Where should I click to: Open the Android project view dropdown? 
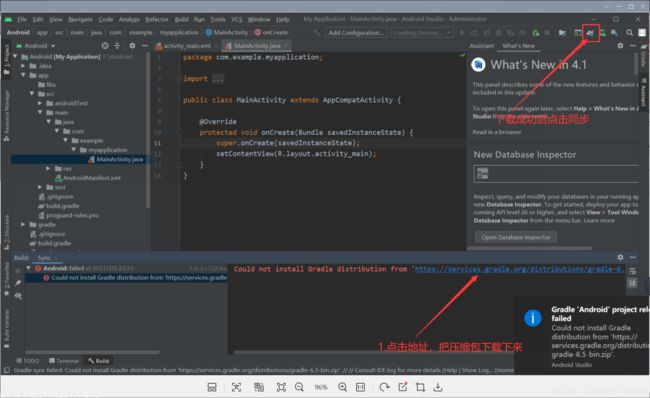[x=36, y=46]
